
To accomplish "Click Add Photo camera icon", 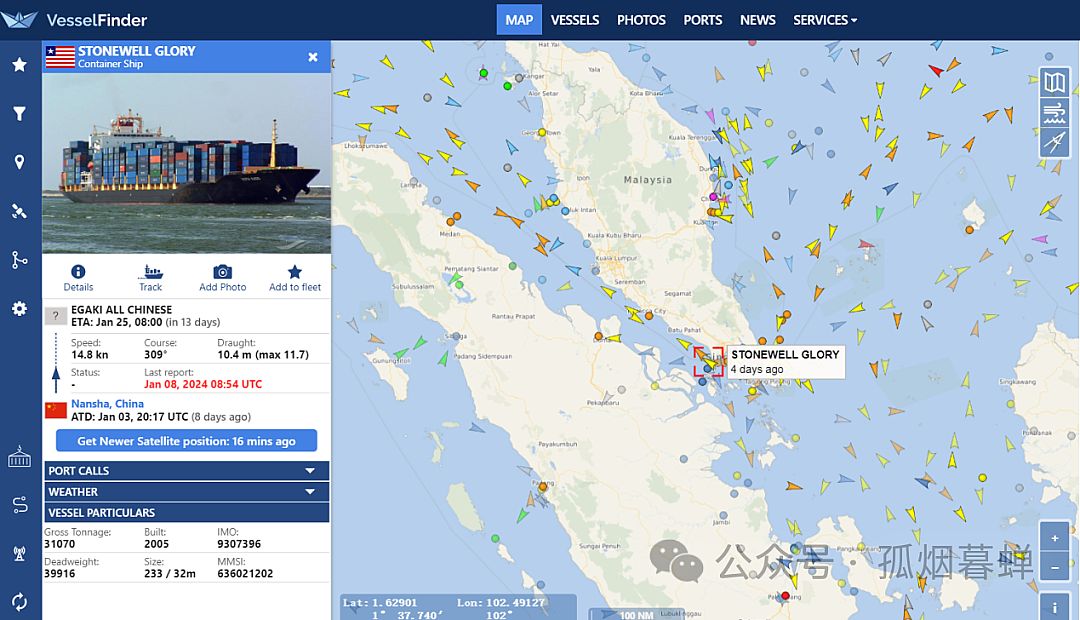I will pyautogui.click(x=222, y=272).
